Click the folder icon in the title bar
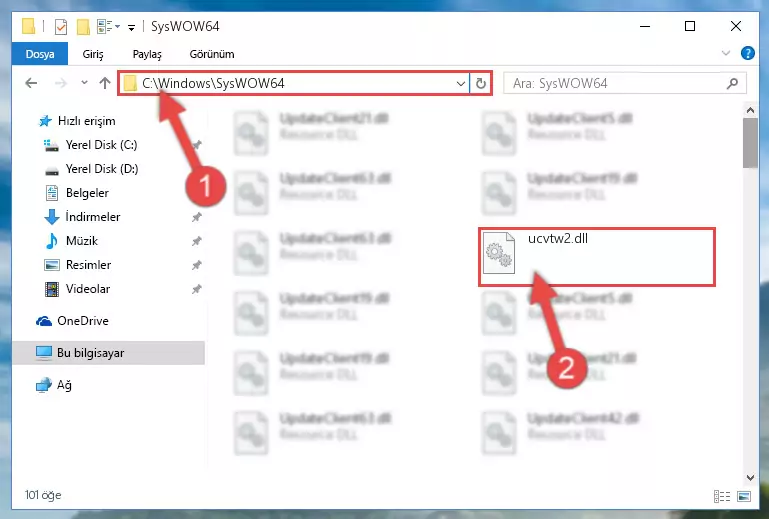 tap(29, 26)
